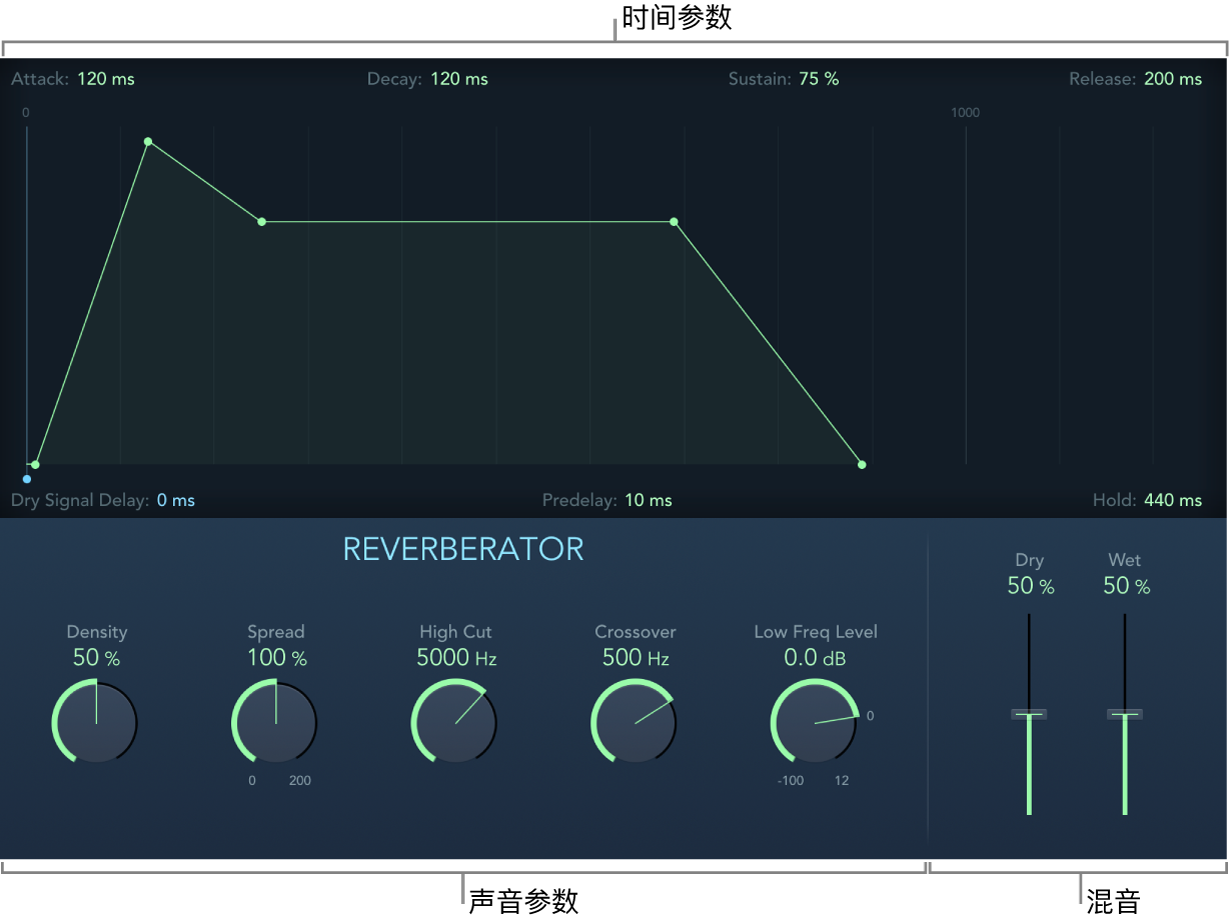Click the Dry fader handle
The image size is (1229, 923).
coord(1029,713)
